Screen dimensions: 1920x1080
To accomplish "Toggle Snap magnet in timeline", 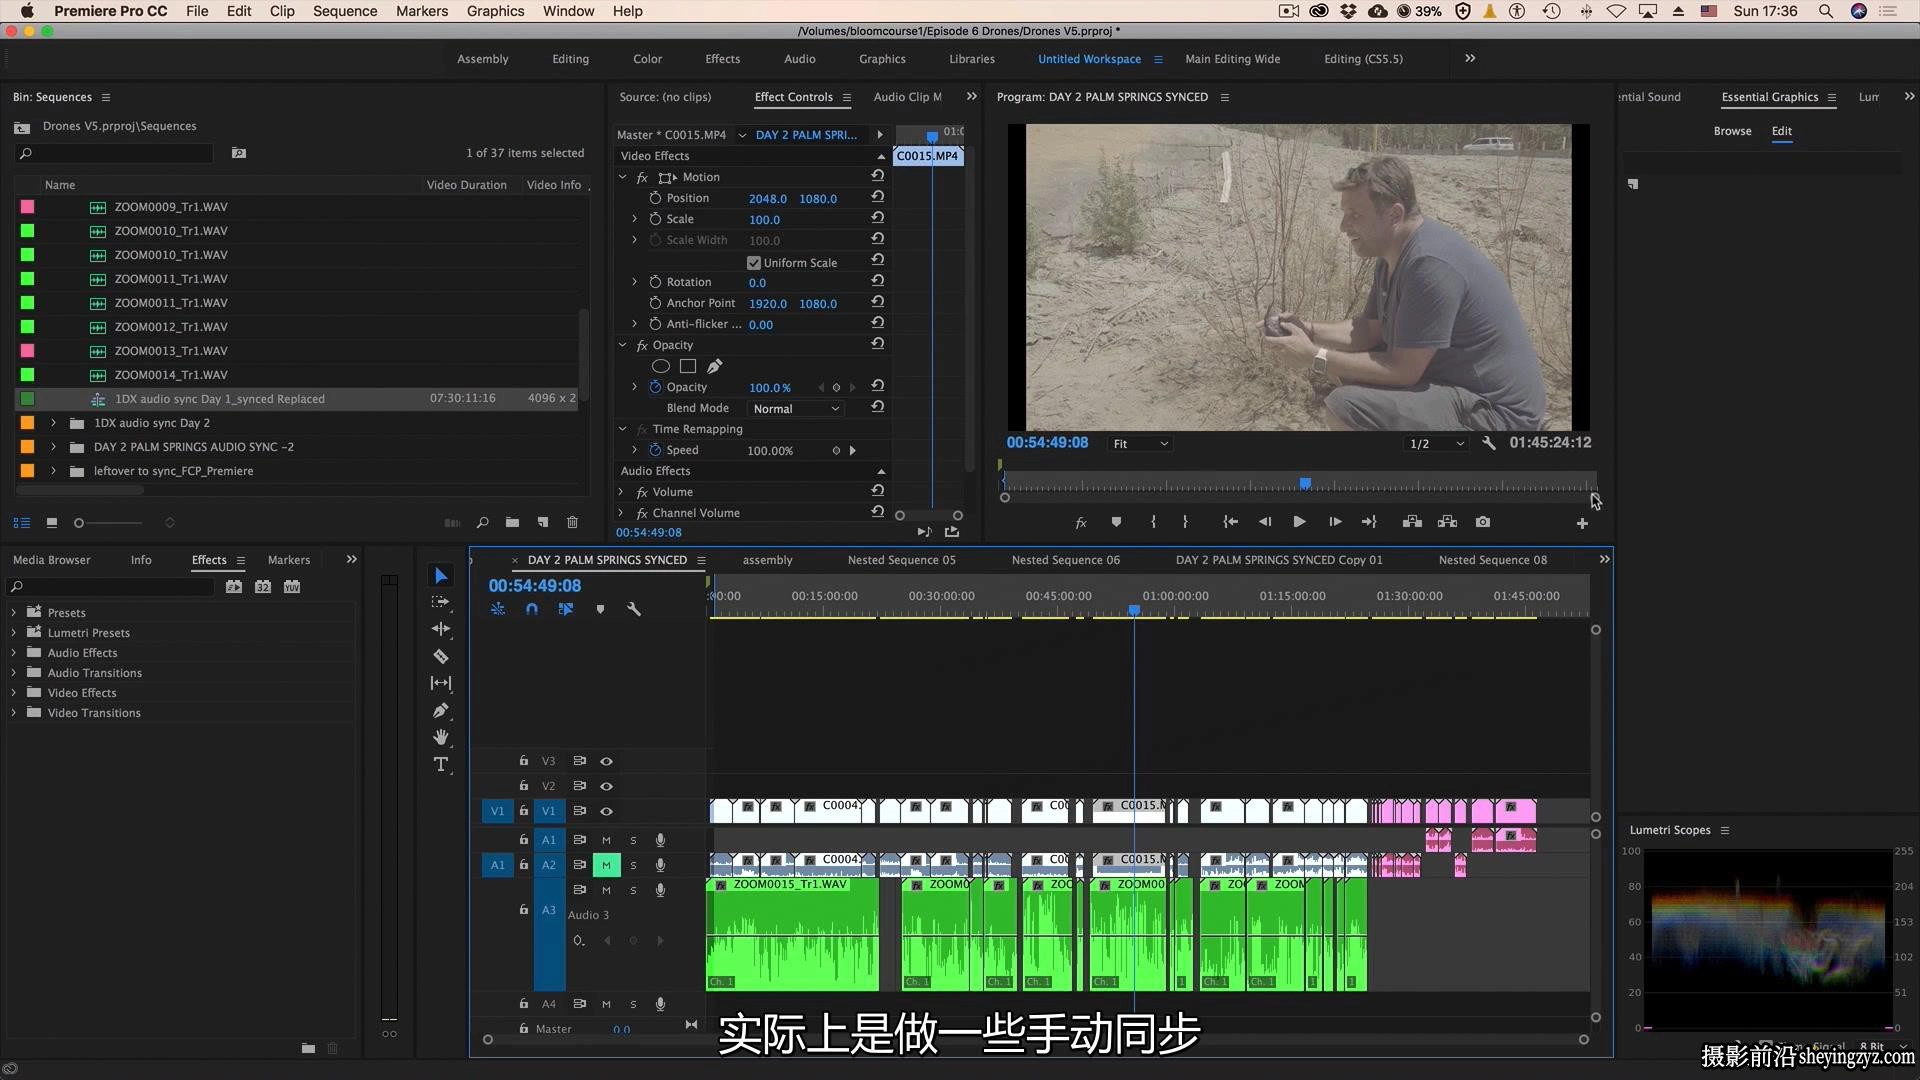I will (532, 609).
